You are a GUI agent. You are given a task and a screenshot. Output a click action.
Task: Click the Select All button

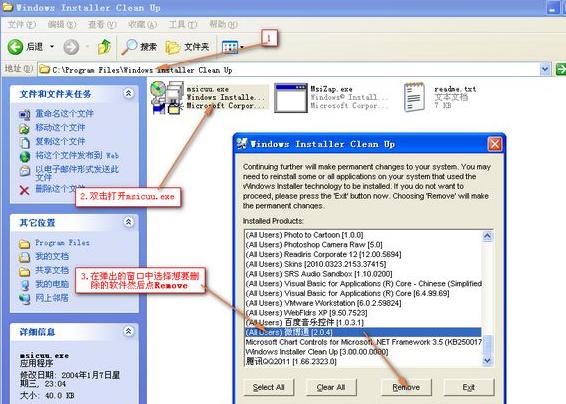(269, 387)
